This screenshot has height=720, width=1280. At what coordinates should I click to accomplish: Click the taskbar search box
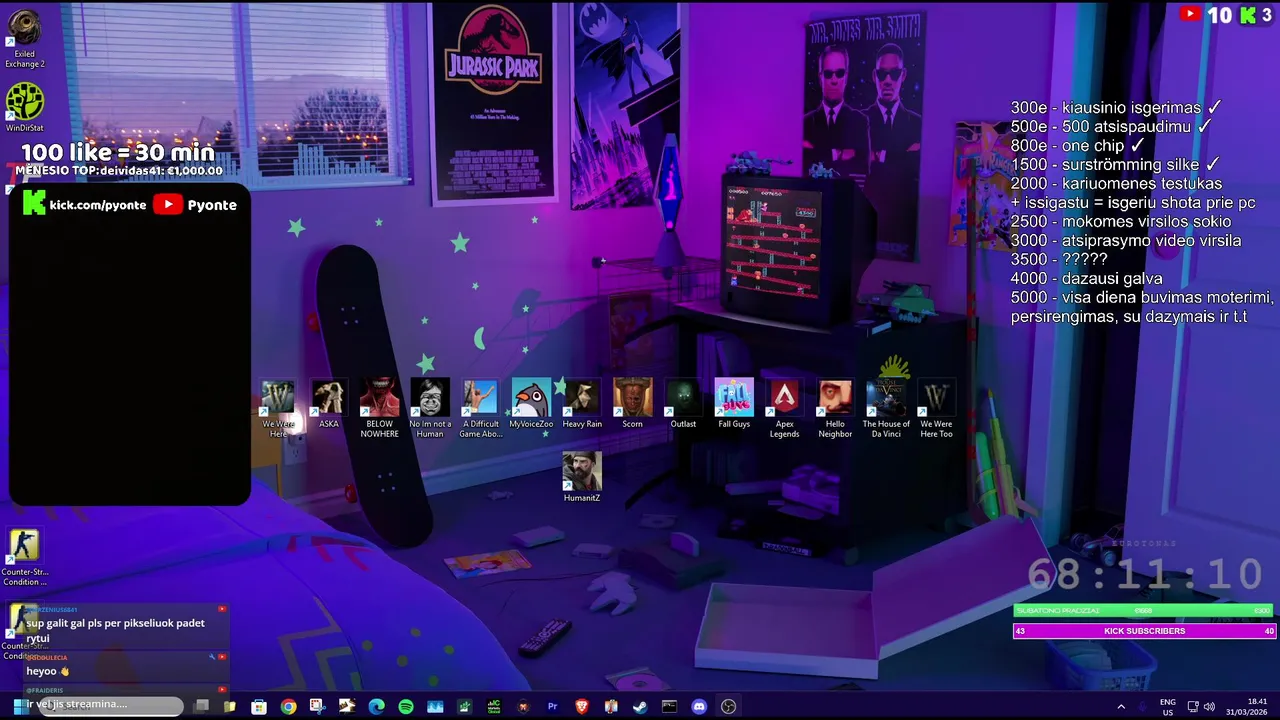point(111,707)
